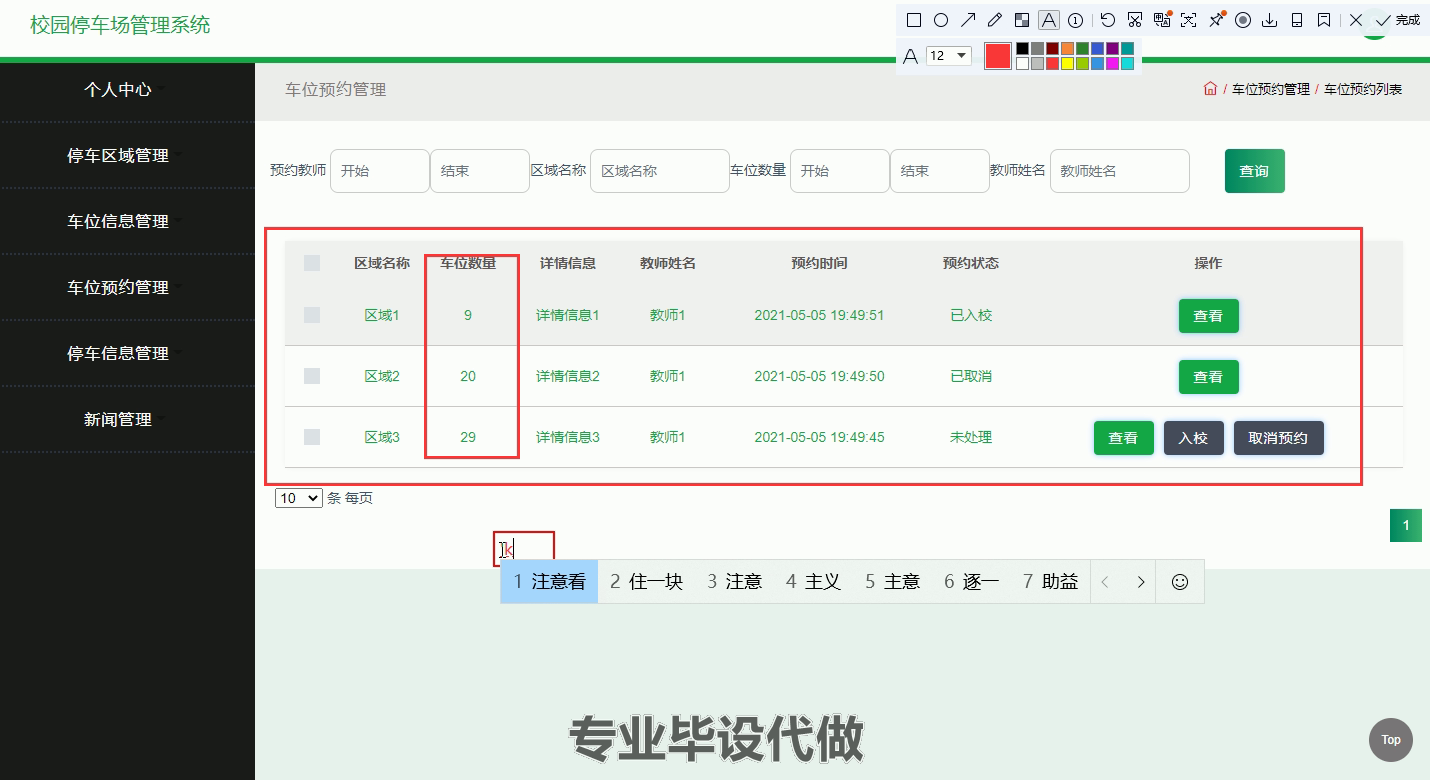
Task: Check the checkbox for the 区域1 row
Action: 312,315
